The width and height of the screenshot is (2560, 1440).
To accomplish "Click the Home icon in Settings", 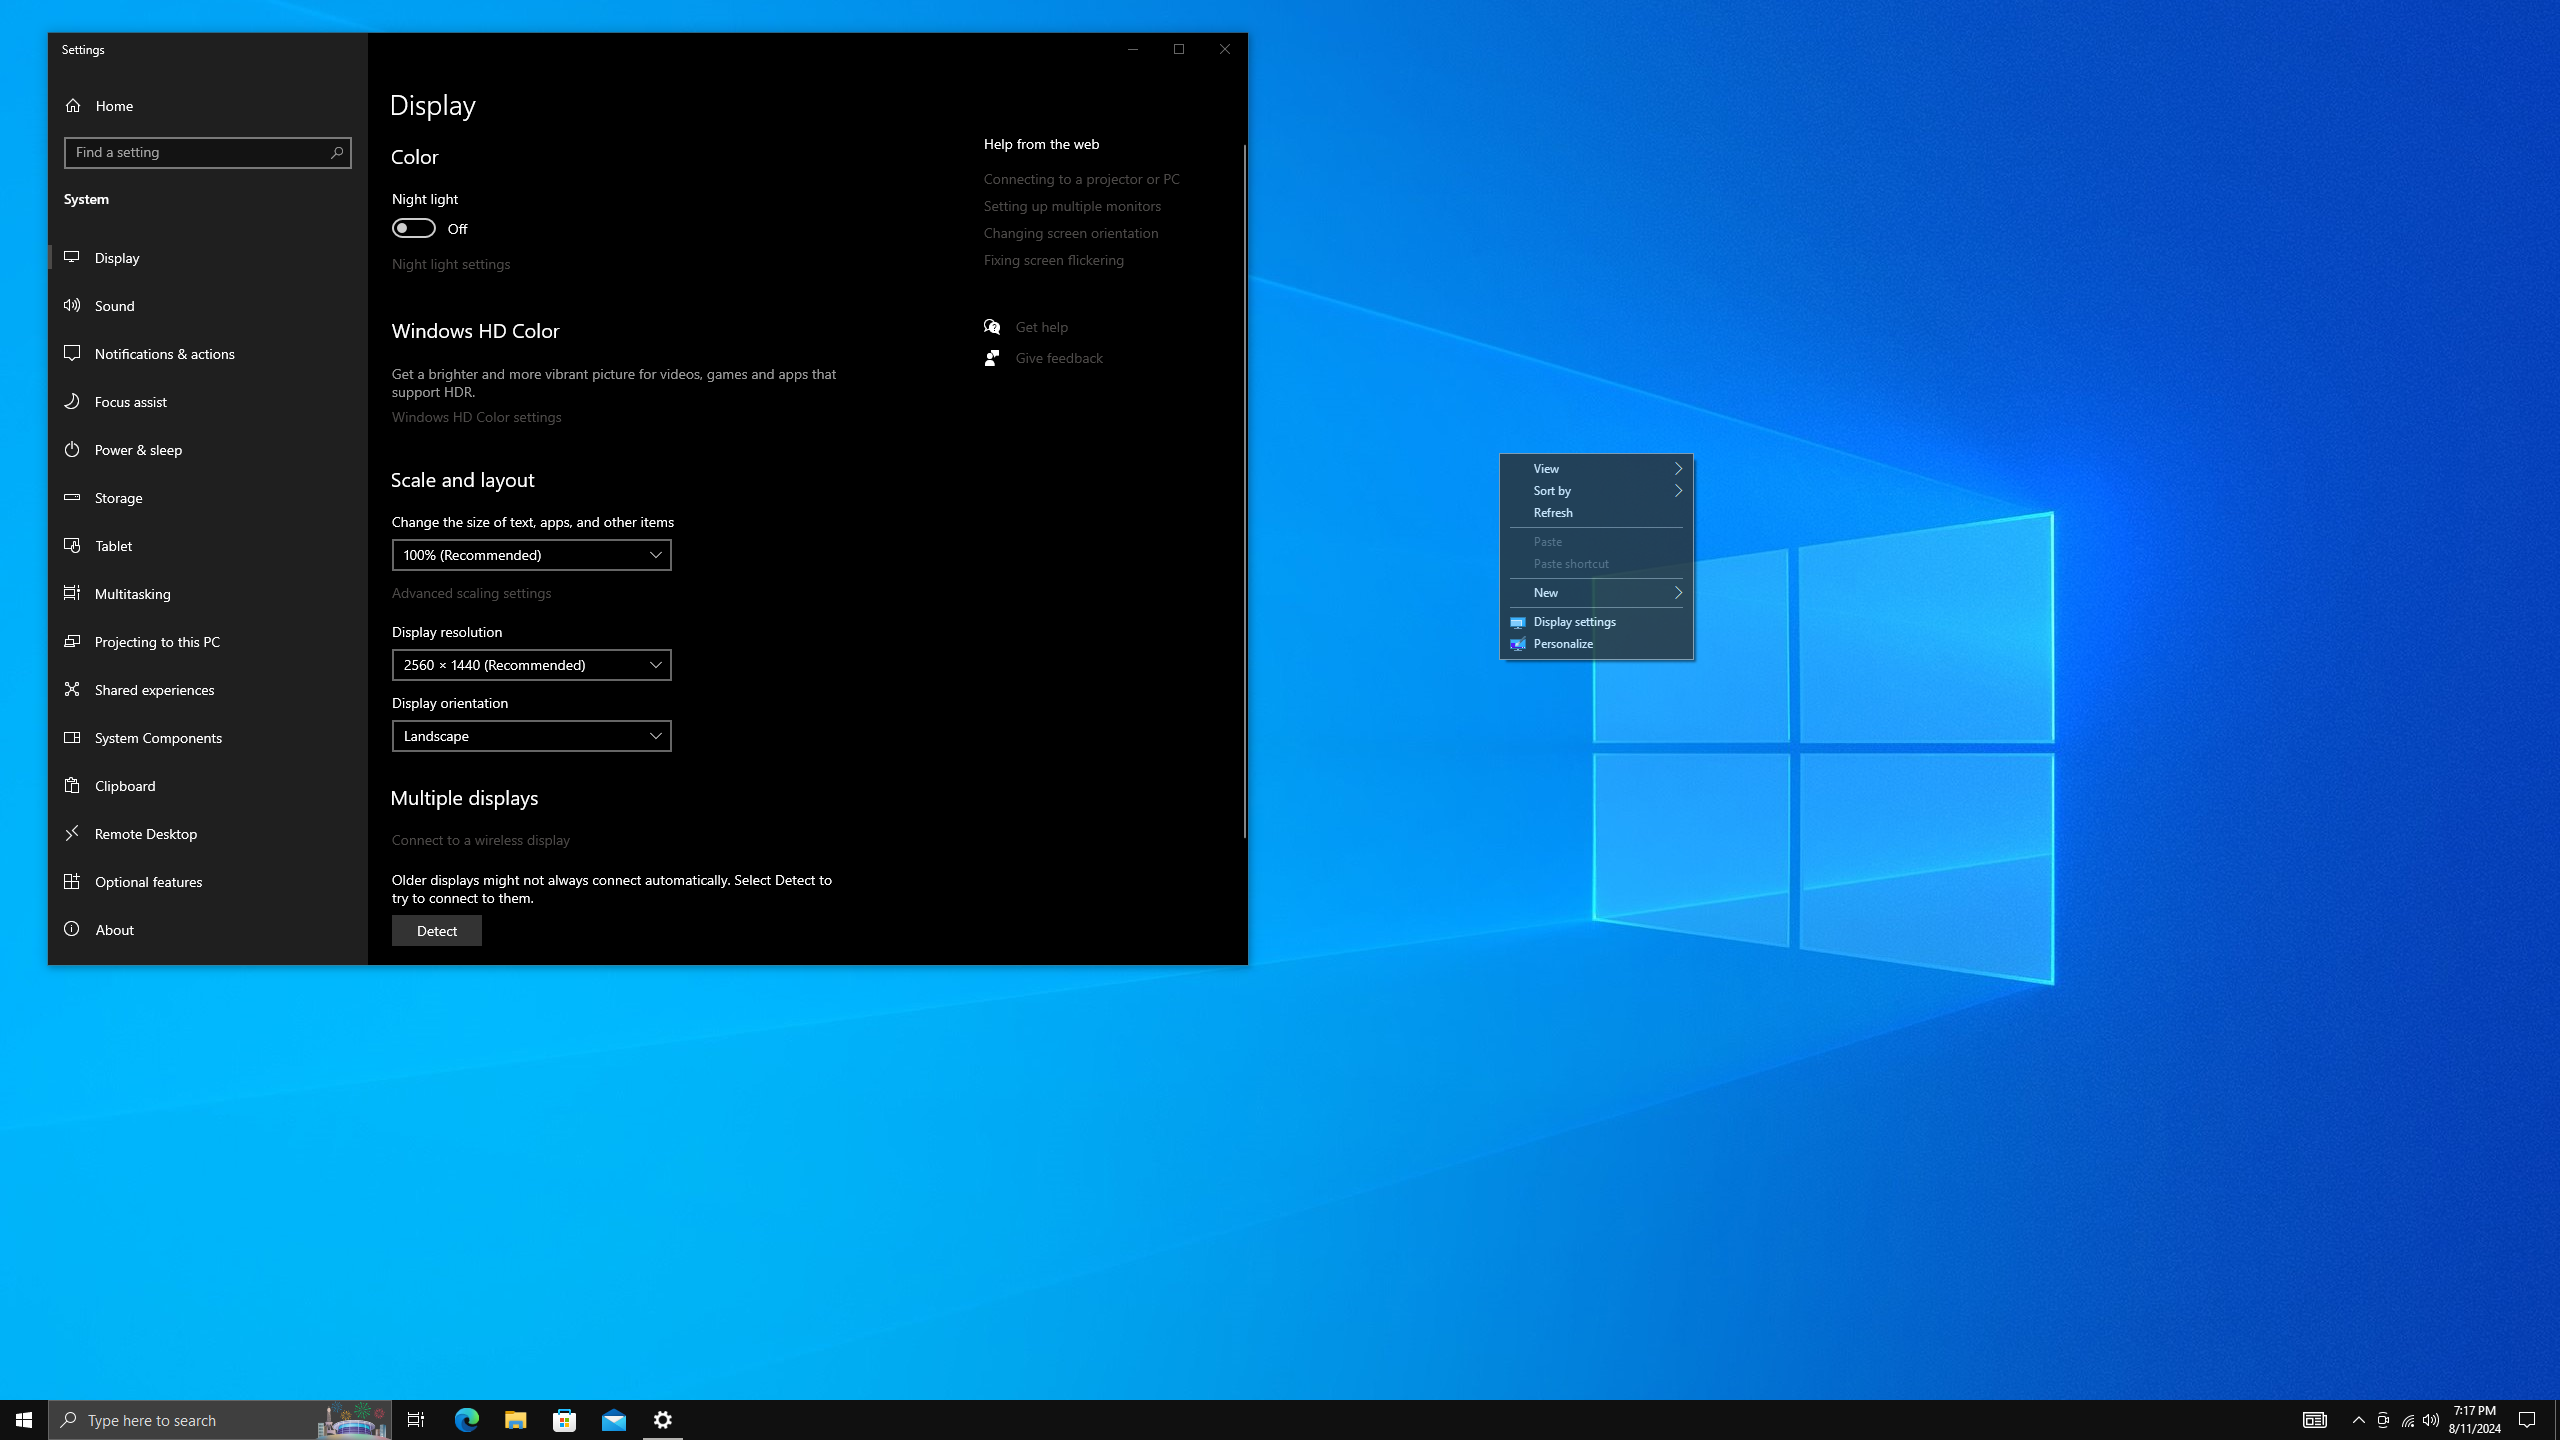I will point(73,105).
